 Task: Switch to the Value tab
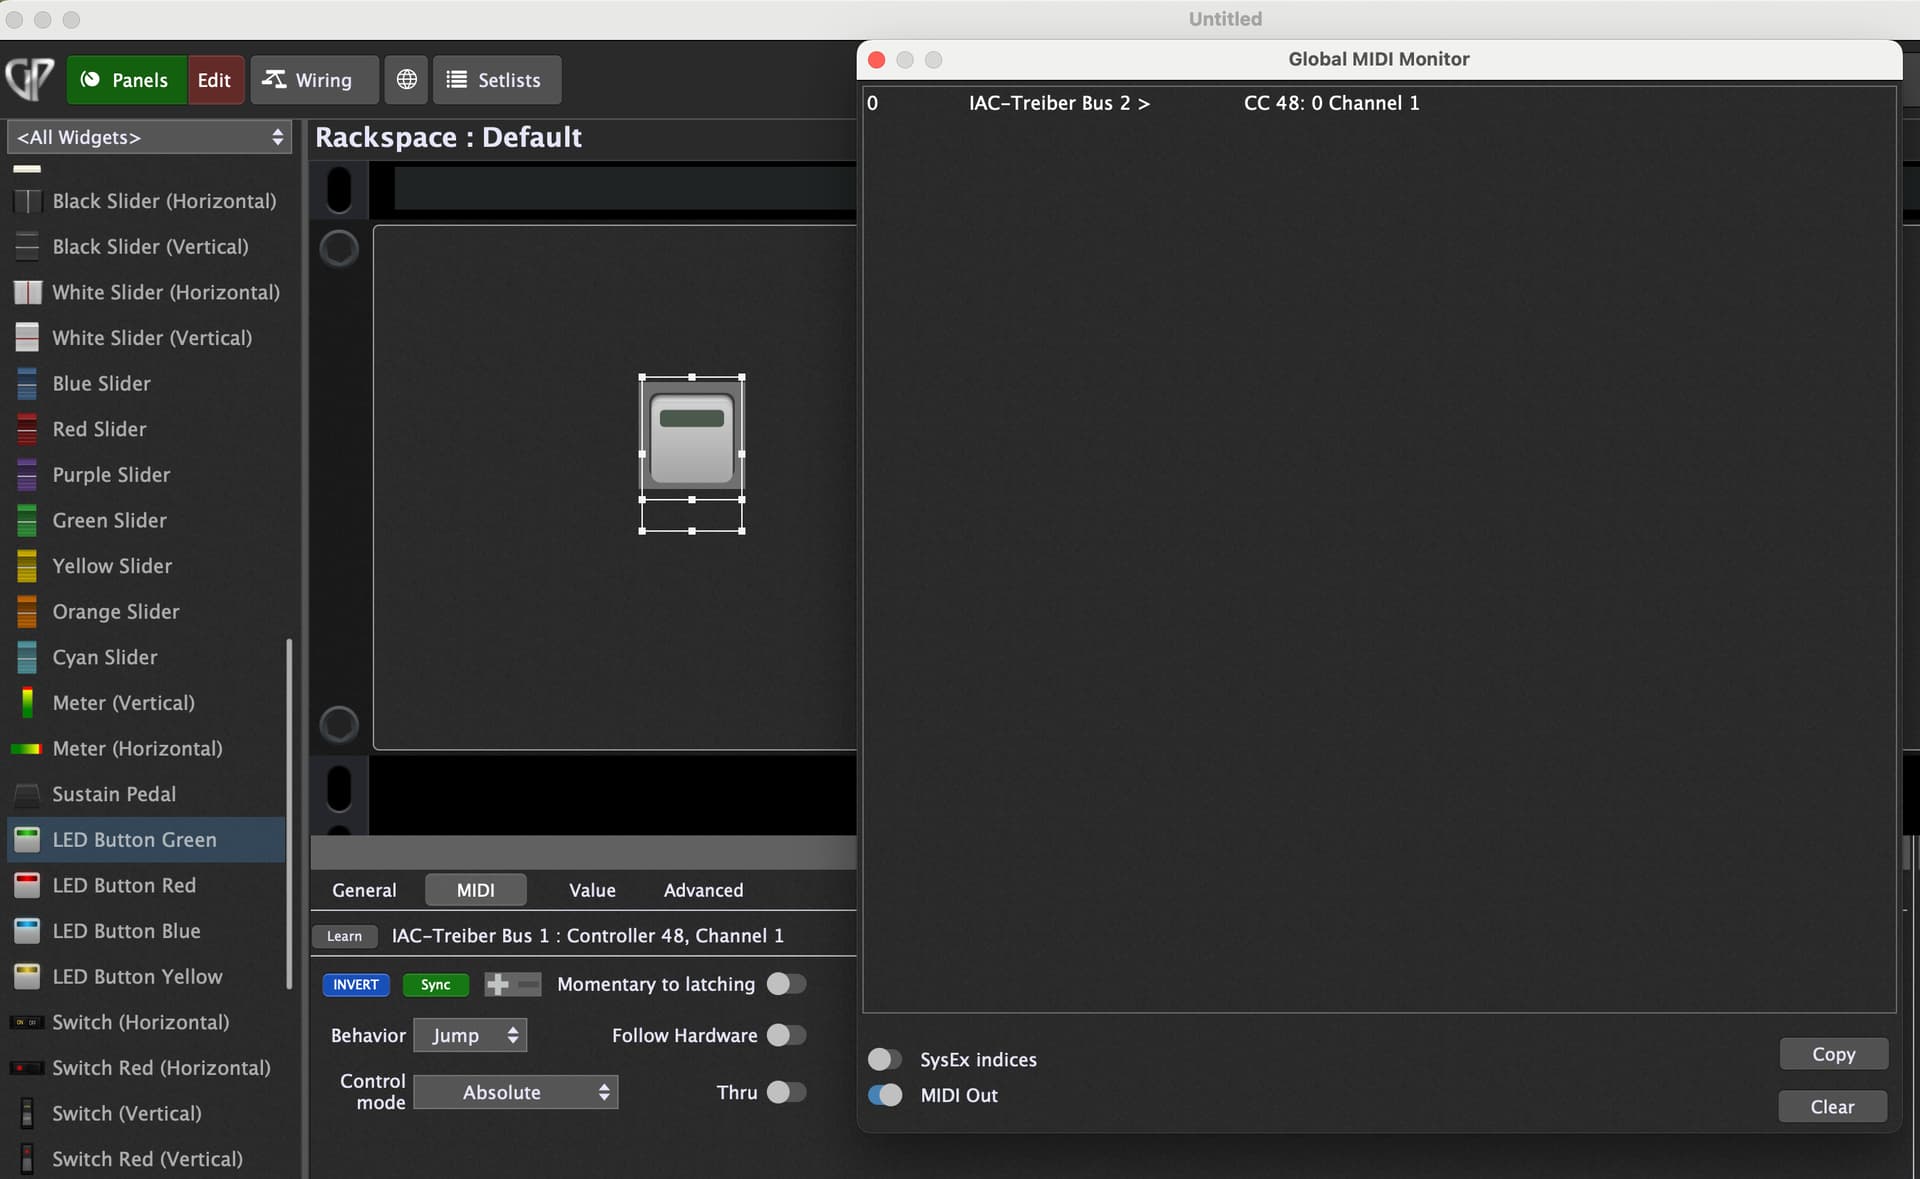592,890
